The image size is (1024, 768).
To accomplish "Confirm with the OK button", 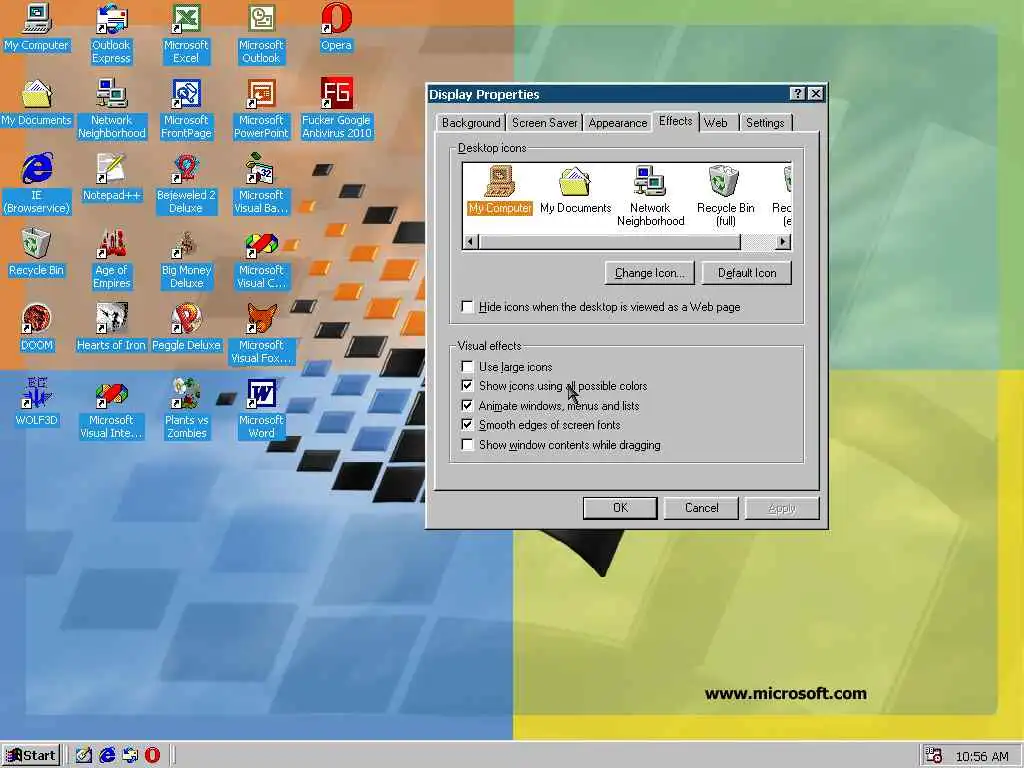I will (620, 508).
